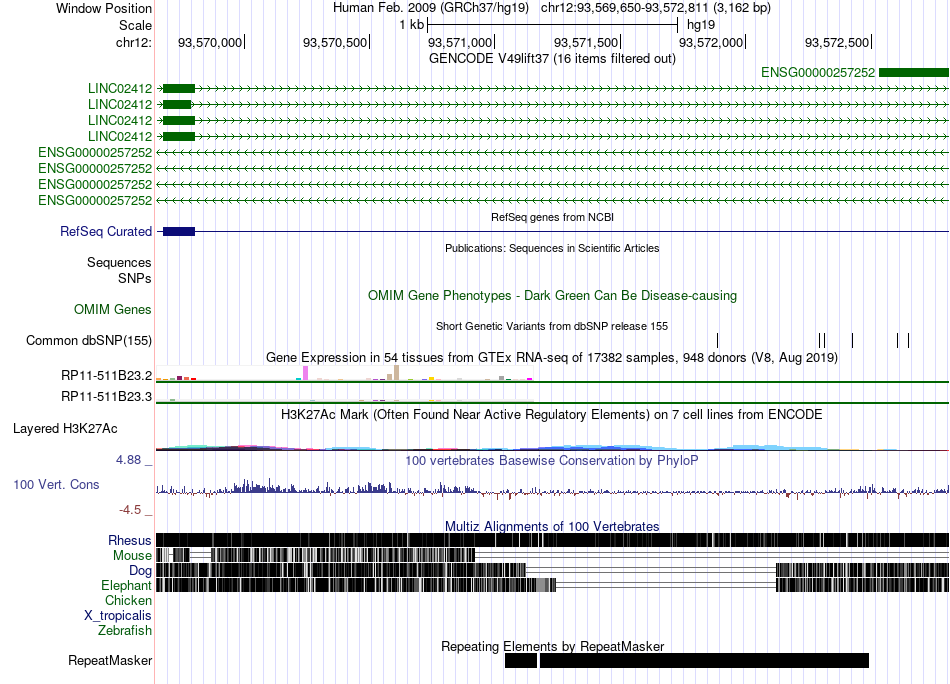This screenshot has width=950, height=684.
Task: Click the 93,571,500 ruler coordinate
Action: (586, 42)
